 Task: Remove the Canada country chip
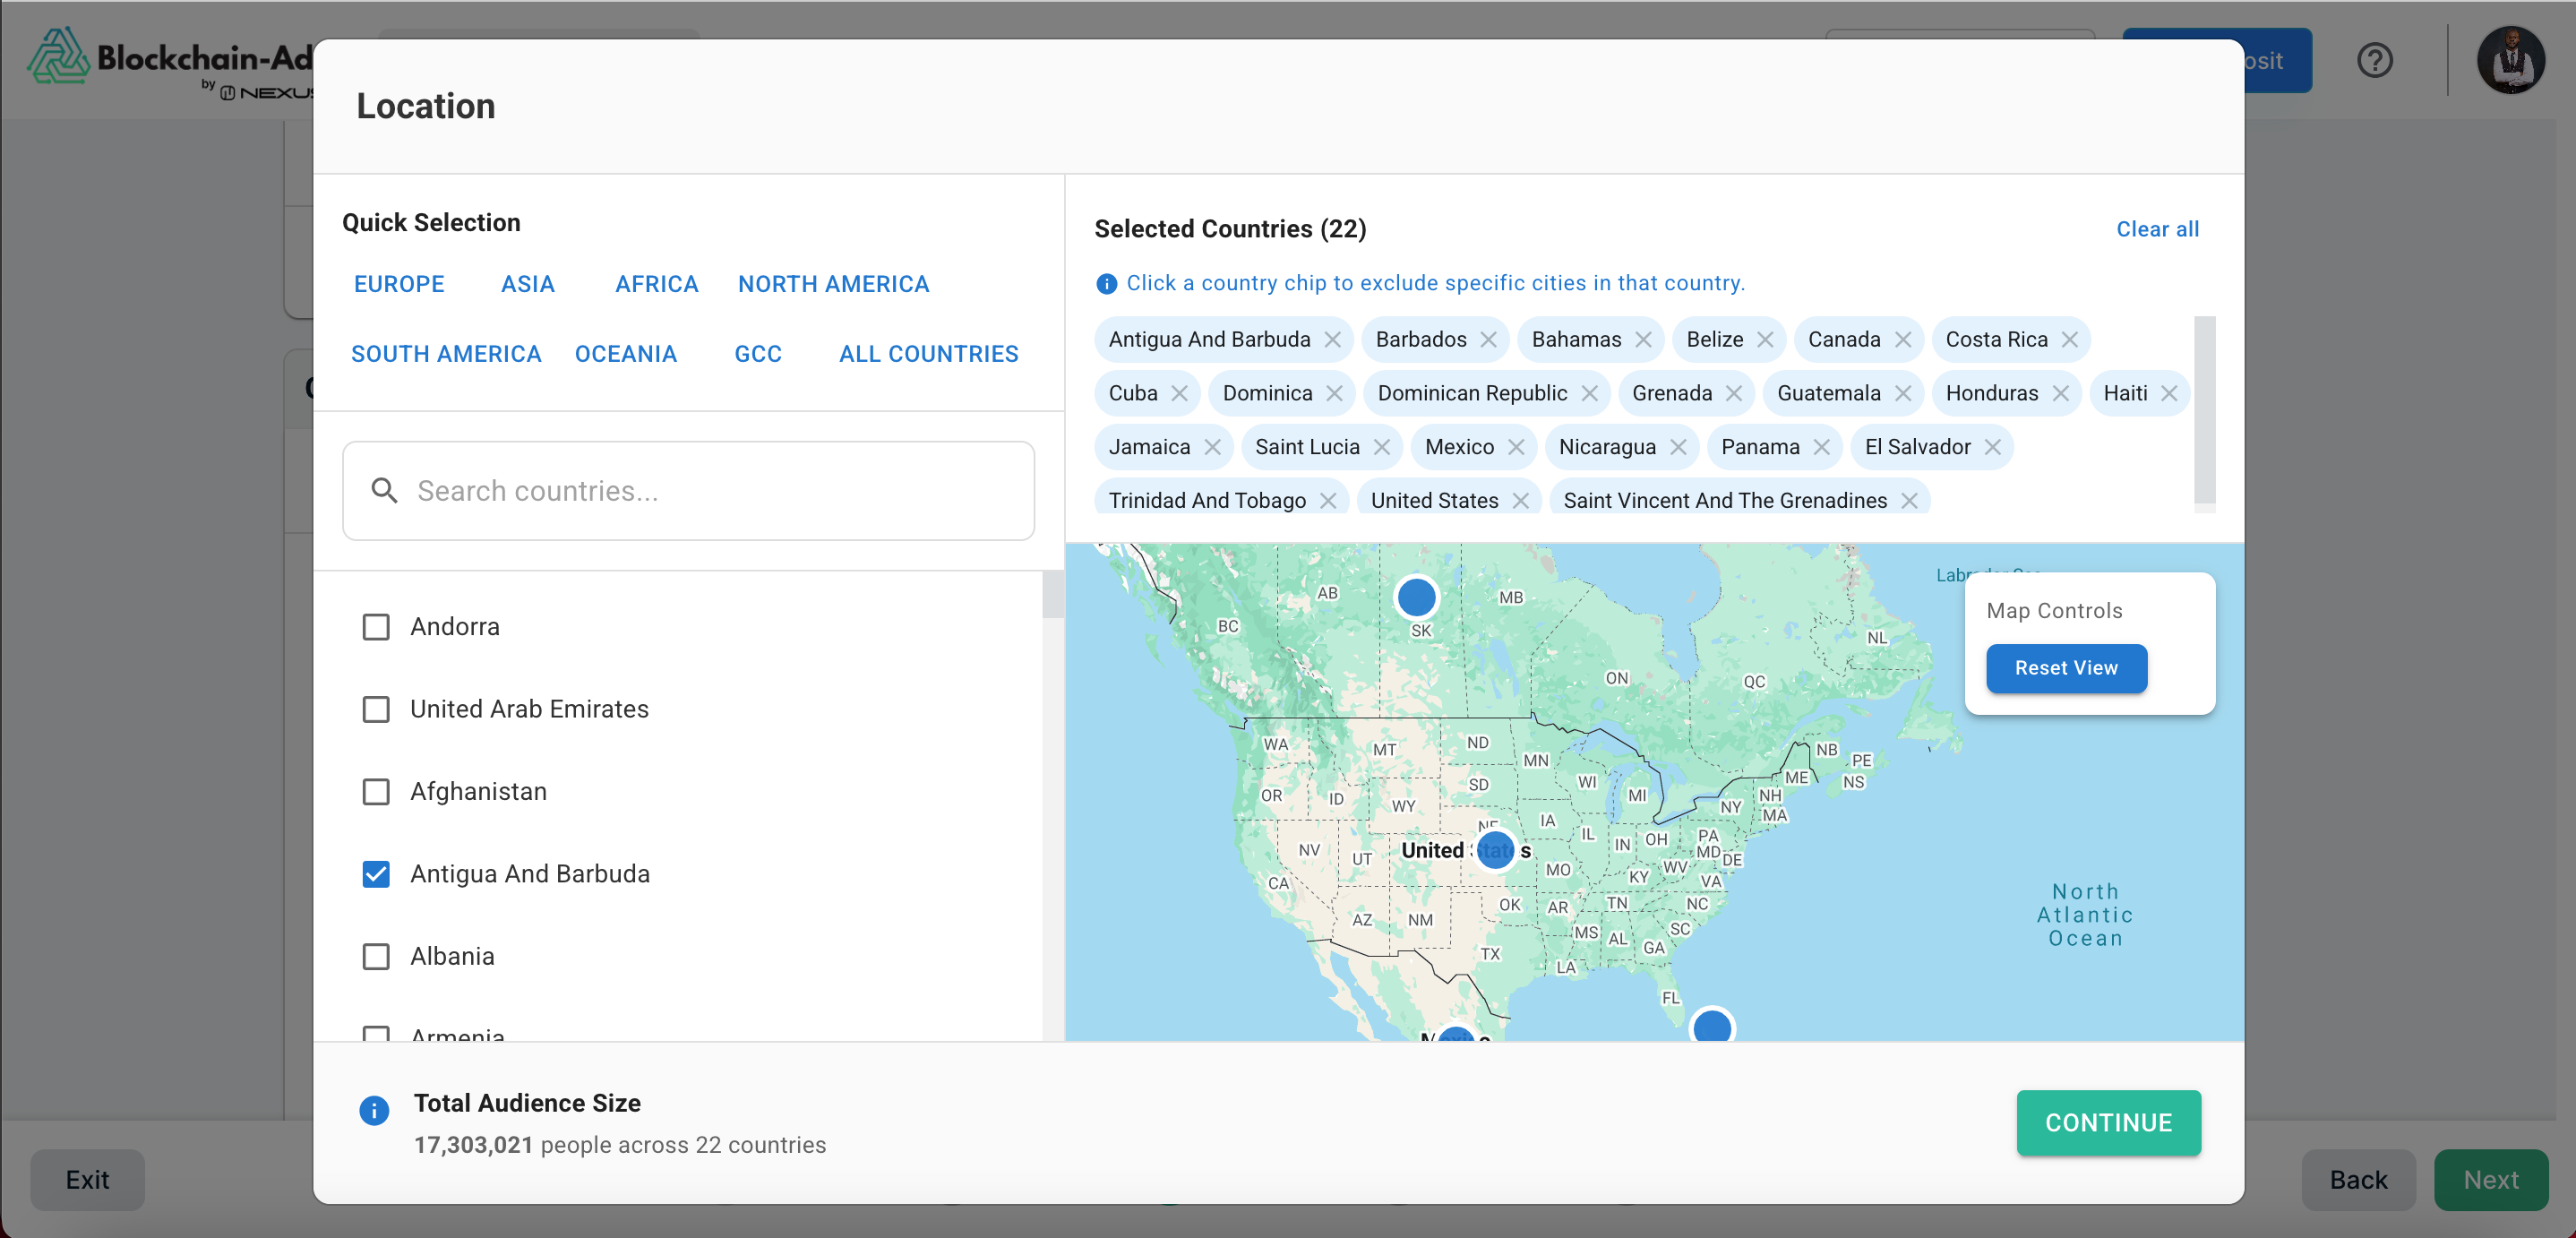pos(1902,340)
